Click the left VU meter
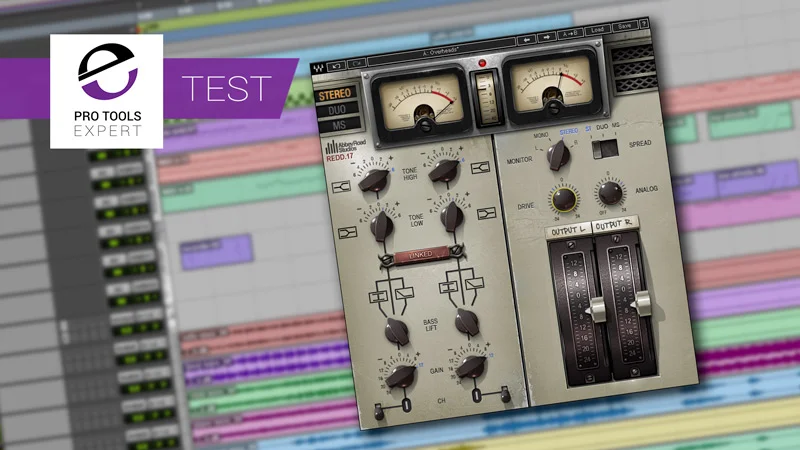Viewport: 800px width, 450px height. tap(420, 103)
